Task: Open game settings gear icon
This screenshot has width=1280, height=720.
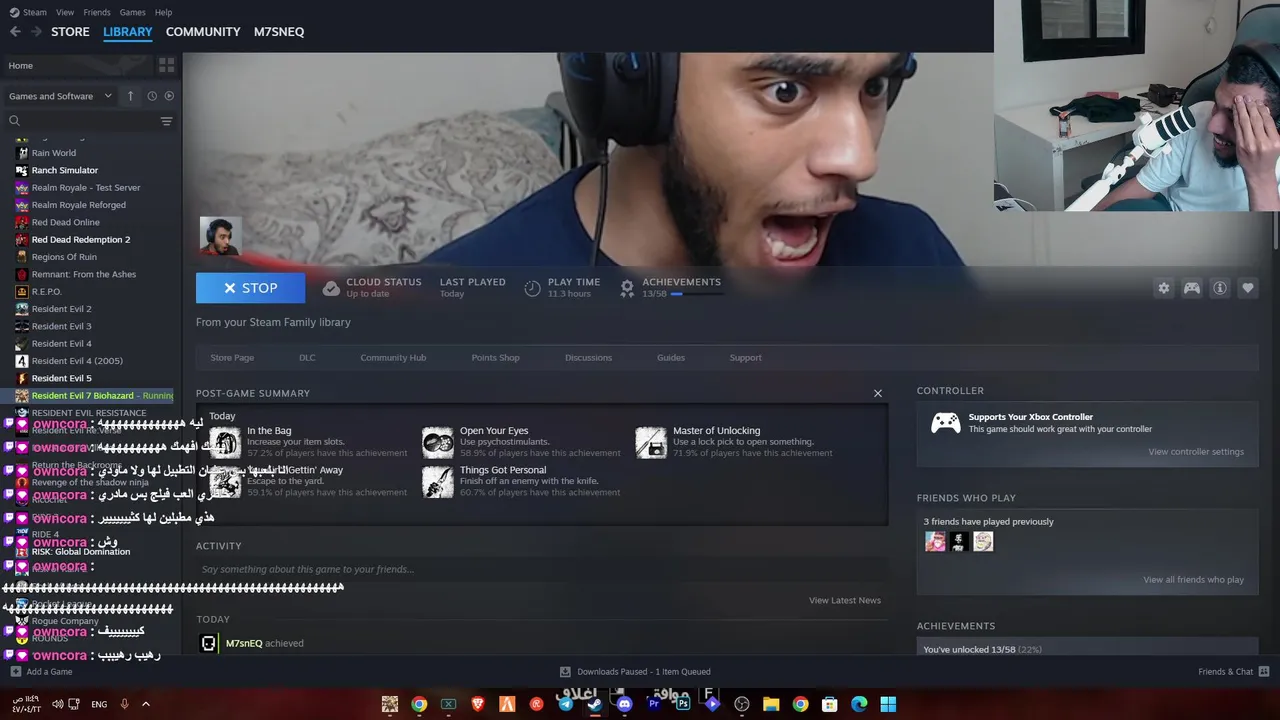Action: point(1163,288)
